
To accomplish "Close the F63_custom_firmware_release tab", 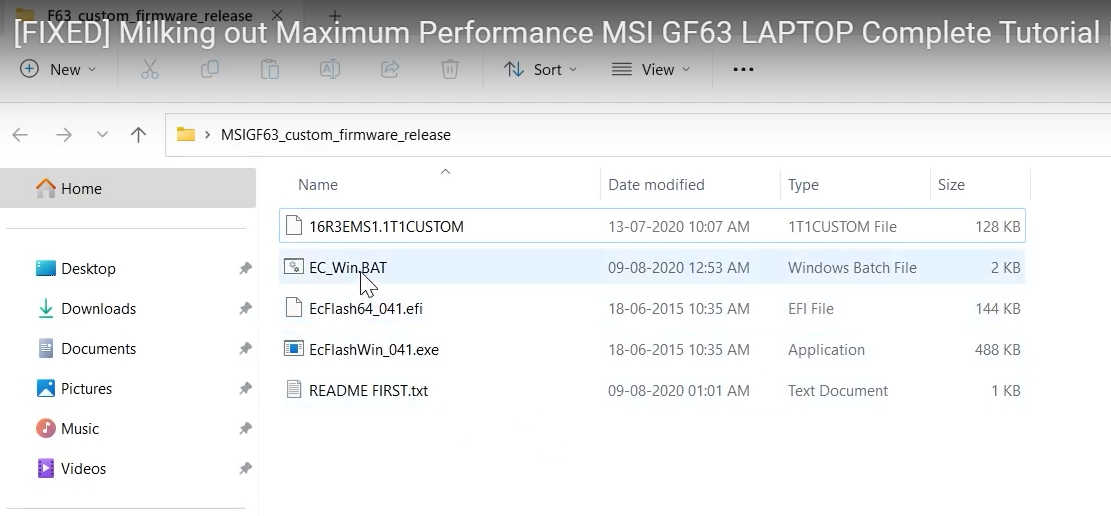I will 278,15.
